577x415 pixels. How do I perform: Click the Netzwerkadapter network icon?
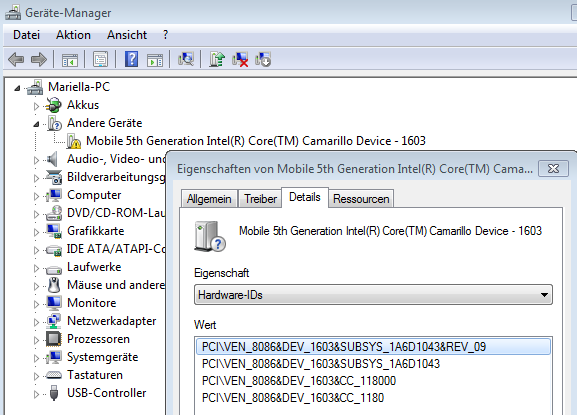tap(54, 321)
